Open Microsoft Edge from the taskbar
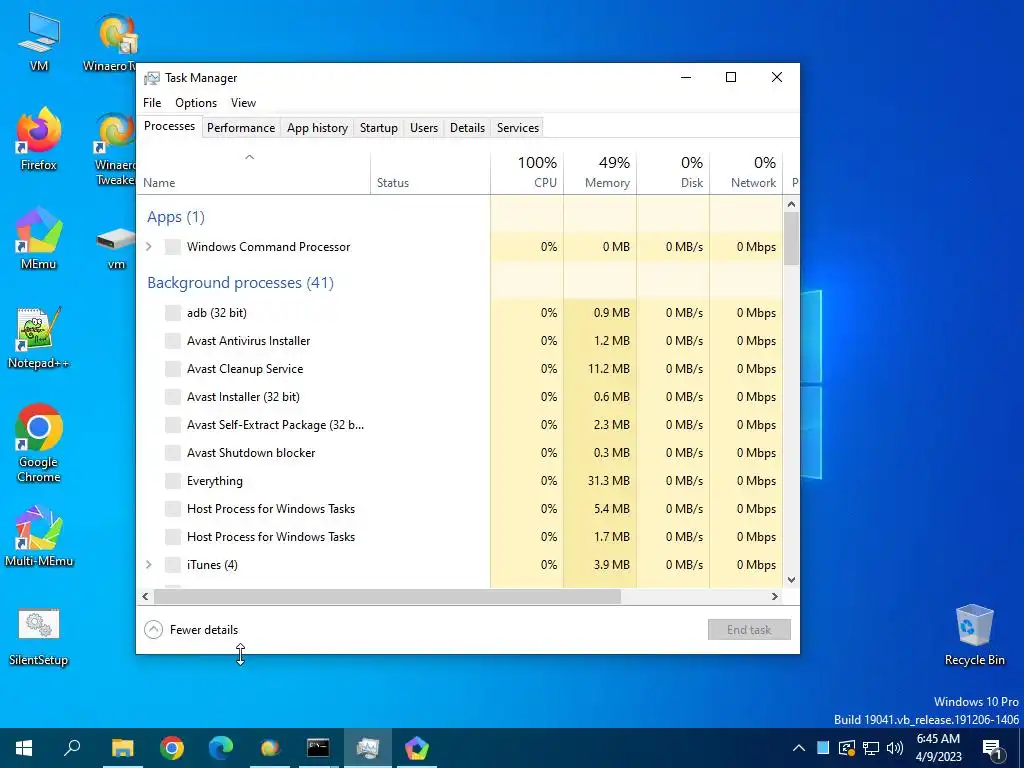Image resolution: width=1024 pixels, height=768 pixels. (x=221, y=748)
